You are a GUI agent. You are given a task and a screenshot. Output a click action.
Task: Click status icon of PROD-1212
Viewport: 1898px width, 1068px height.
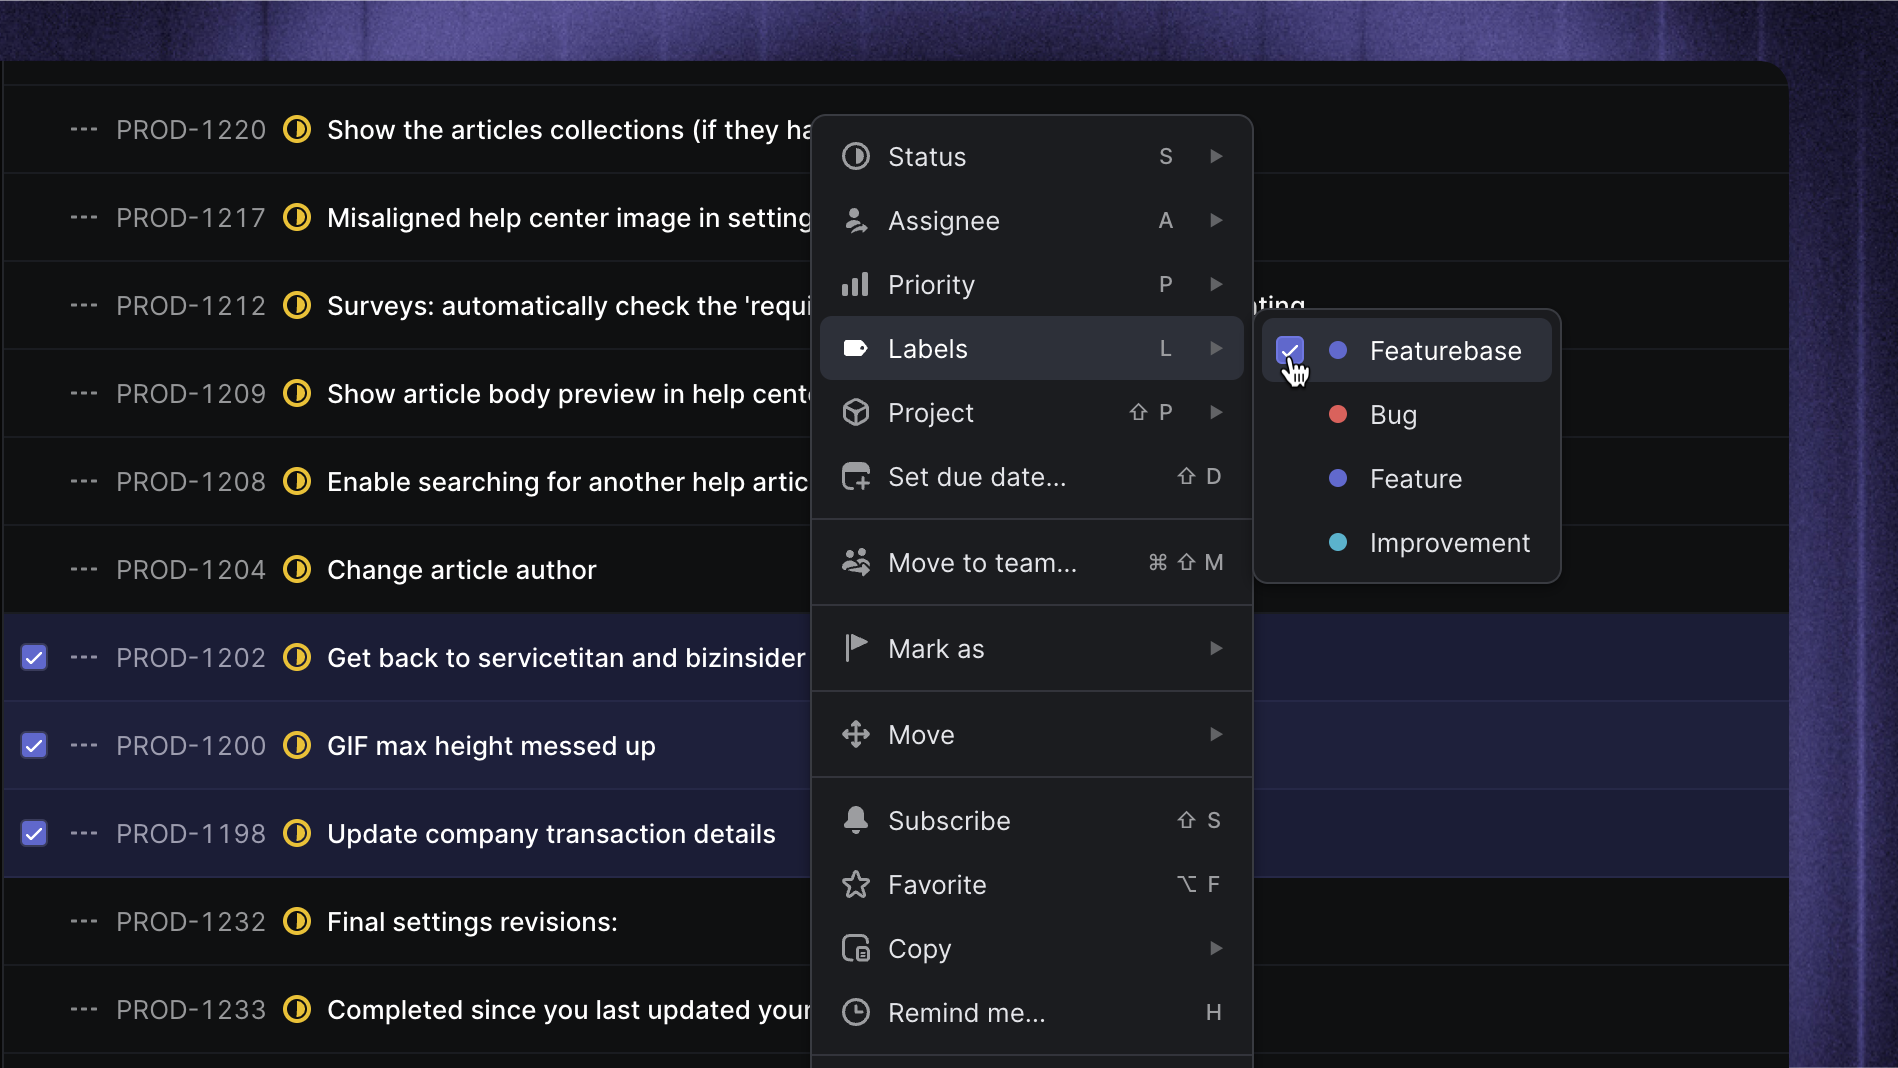(297, 306)
